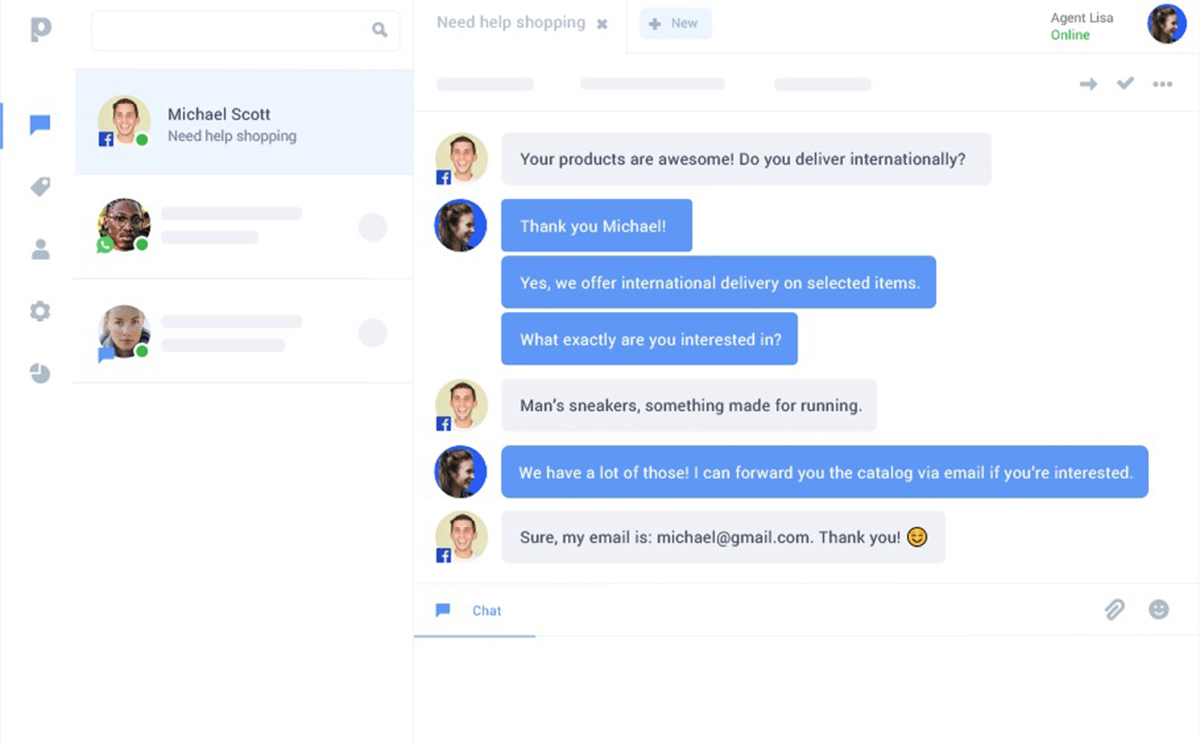
Task: Open the reports pie chart icon
Action: click(40, 373)
